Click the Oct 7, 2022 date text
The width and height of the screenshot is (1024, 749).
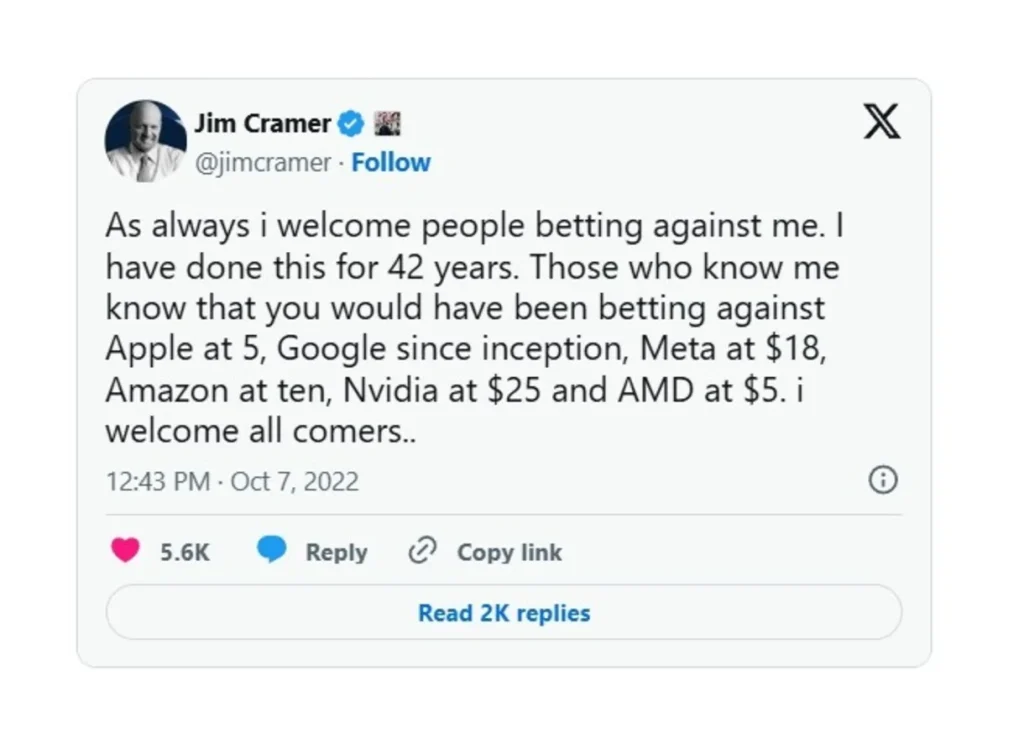294,482
